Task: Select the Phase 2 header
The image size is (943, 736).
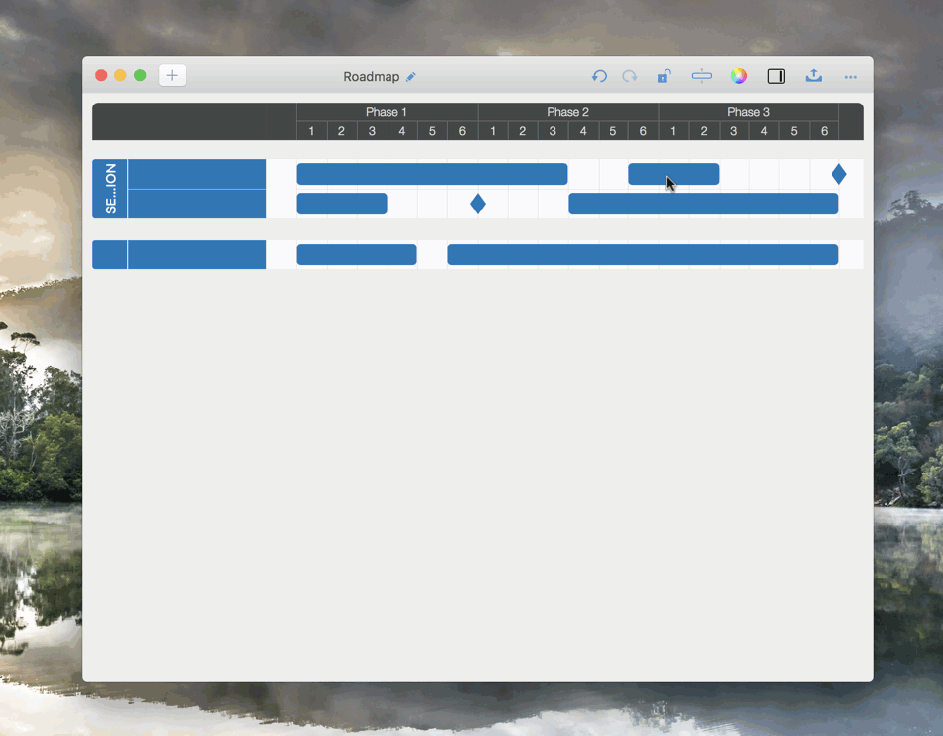Action: pyautogui.click(x=567, y=112)
